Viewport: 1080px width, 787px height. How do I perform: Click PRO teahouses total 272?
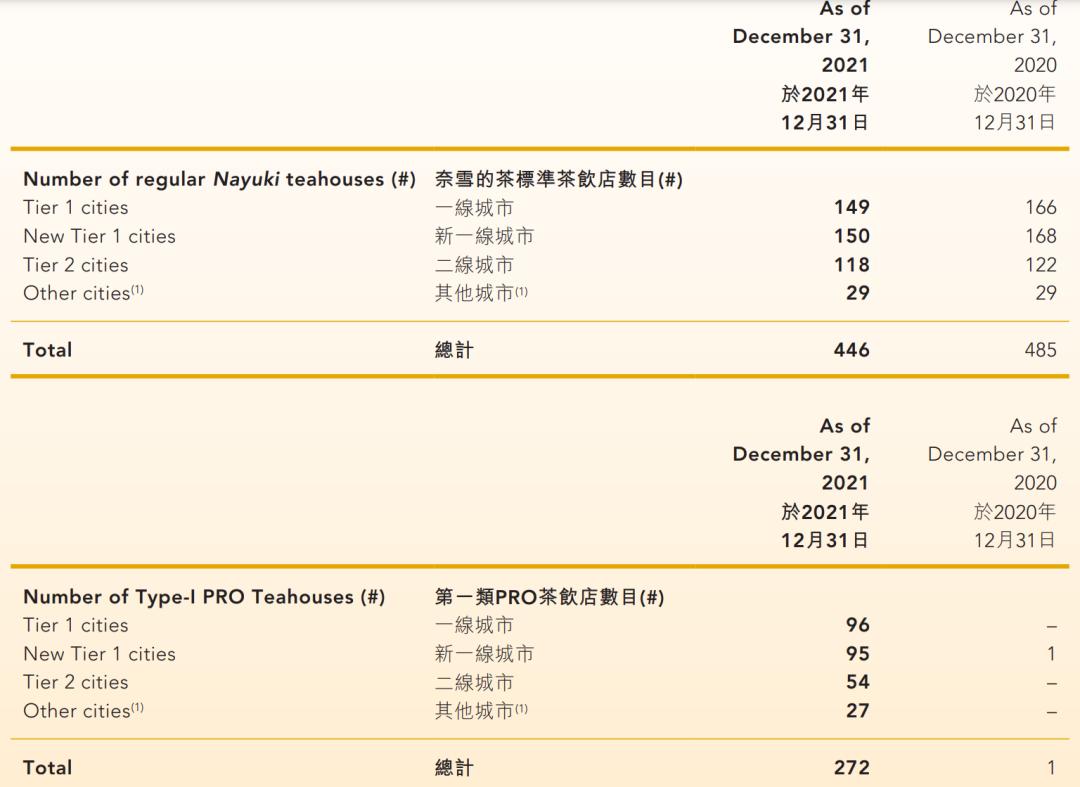[851, 768]
